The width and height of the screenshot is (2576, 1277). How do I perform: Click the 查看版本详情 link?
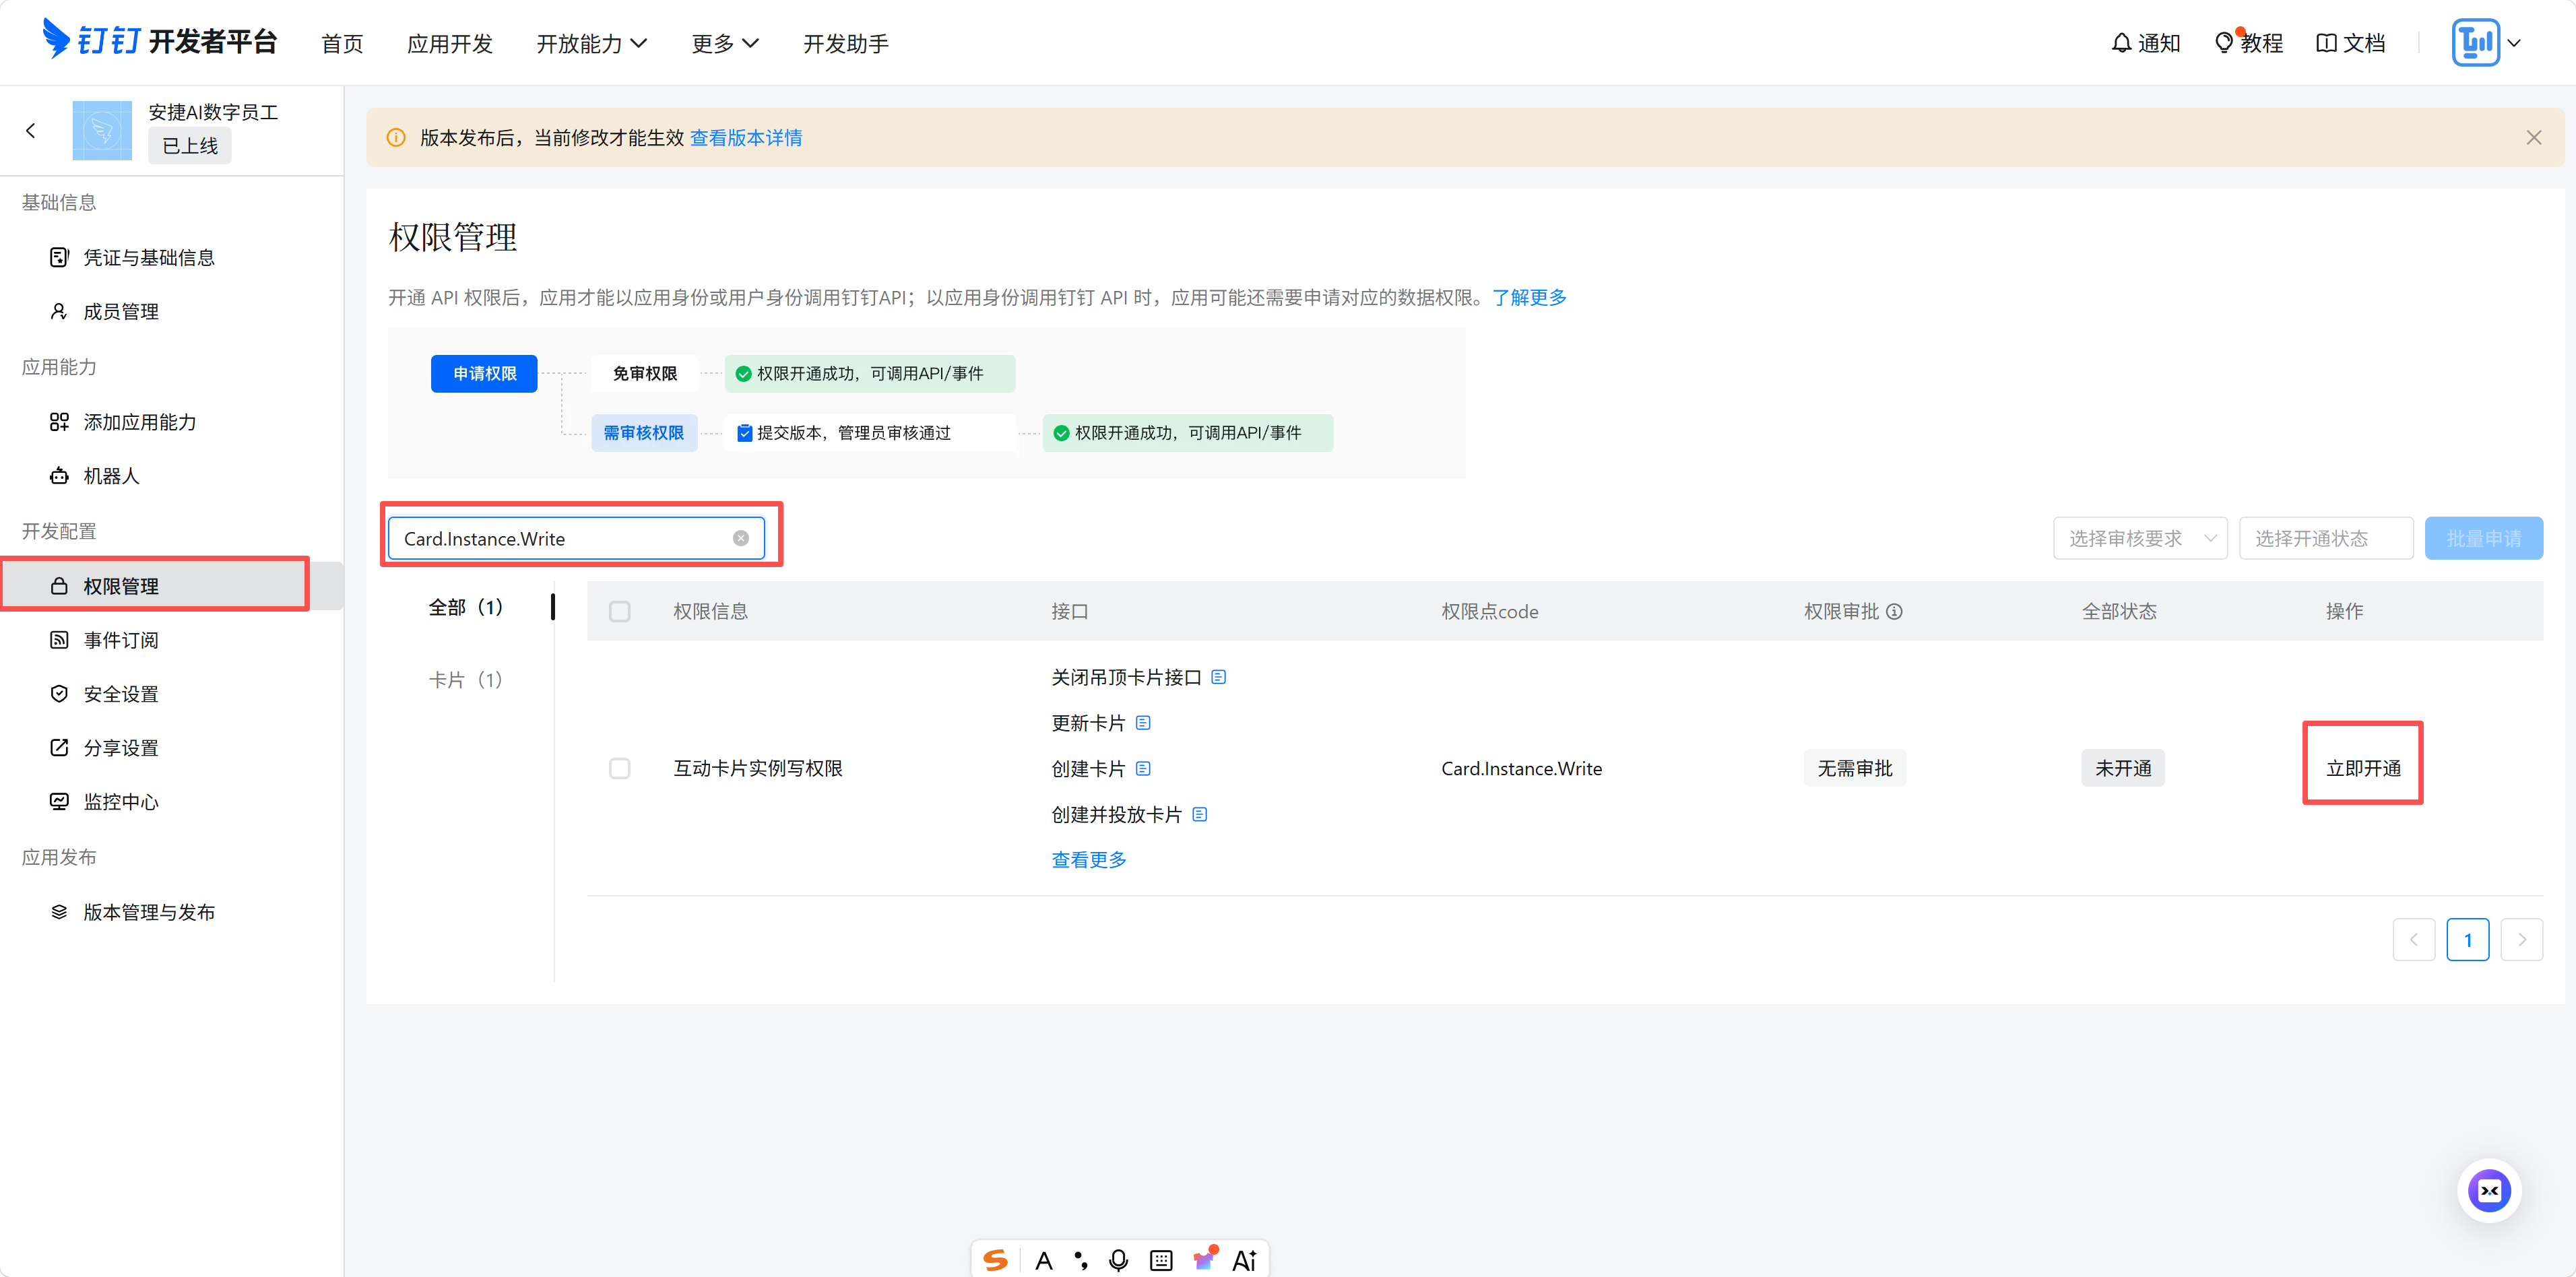746,137
